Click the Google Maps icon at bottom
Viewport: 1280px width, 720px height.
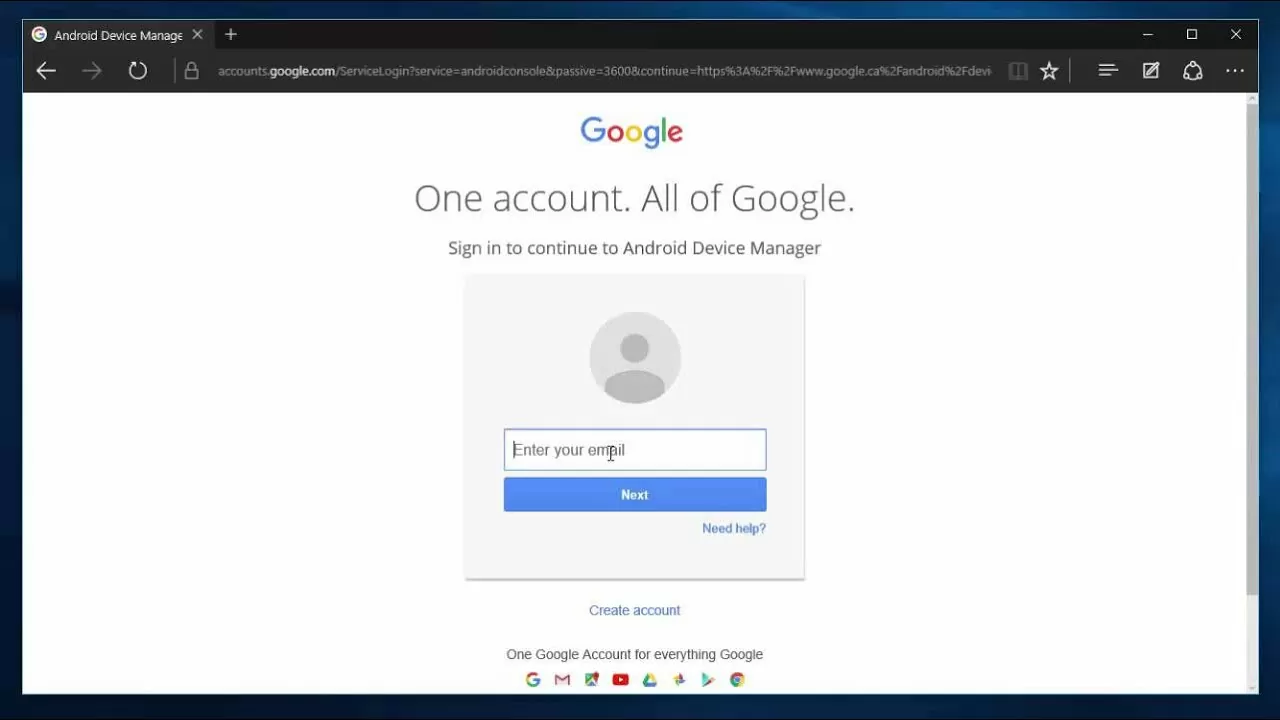click(x=592, y=680)
